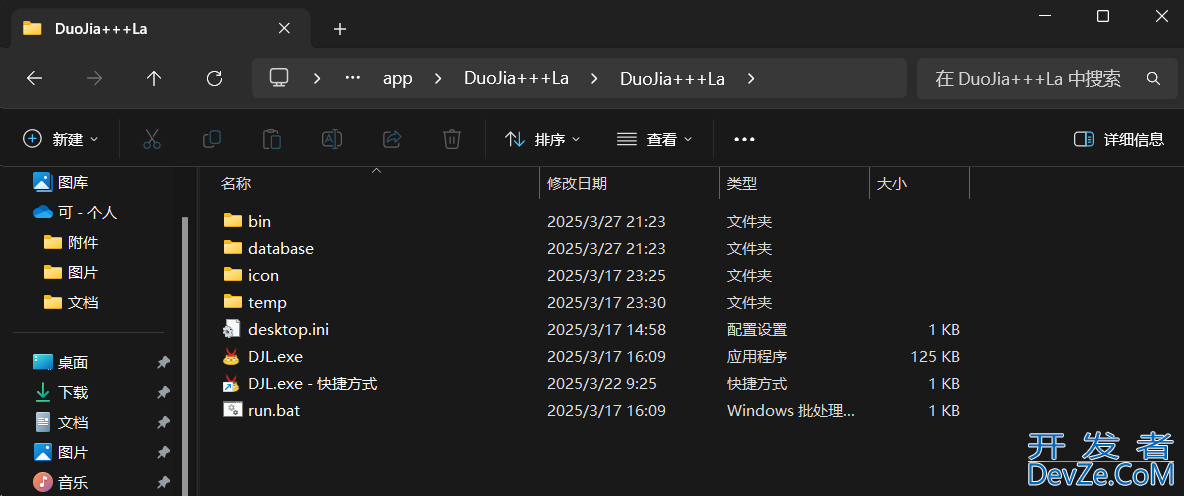Click the 应用程序 type cell

click(757, 357)
